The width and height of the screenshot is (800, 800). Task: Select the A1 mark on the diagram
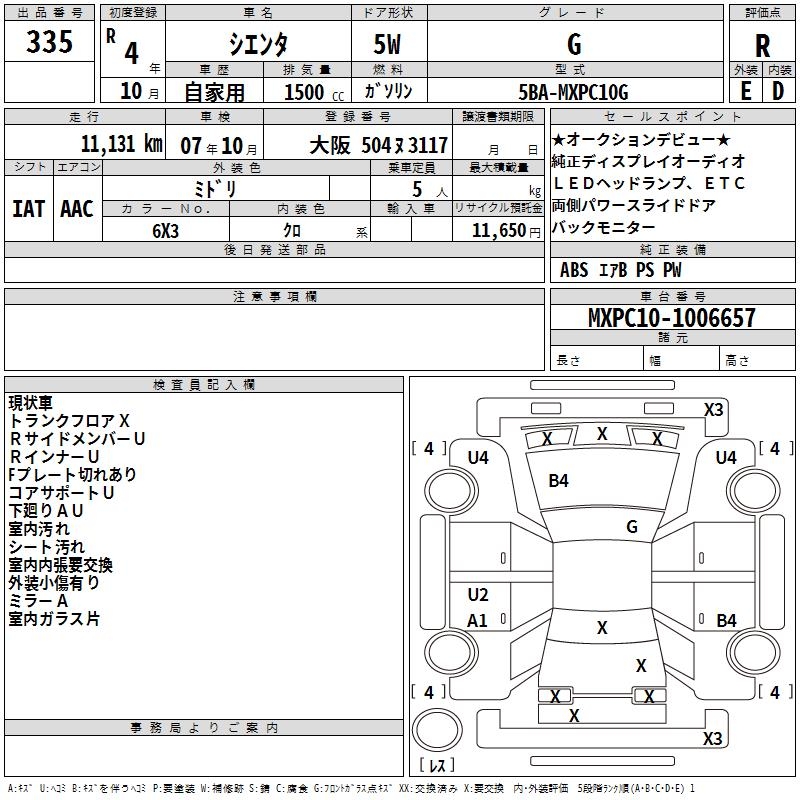[477, 620]
